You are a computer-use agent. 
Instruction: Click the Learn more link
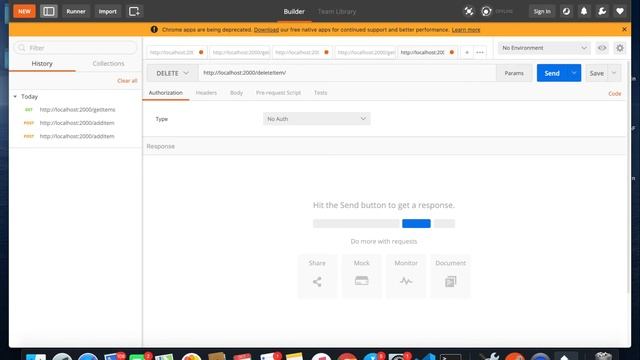pos(466,30)
